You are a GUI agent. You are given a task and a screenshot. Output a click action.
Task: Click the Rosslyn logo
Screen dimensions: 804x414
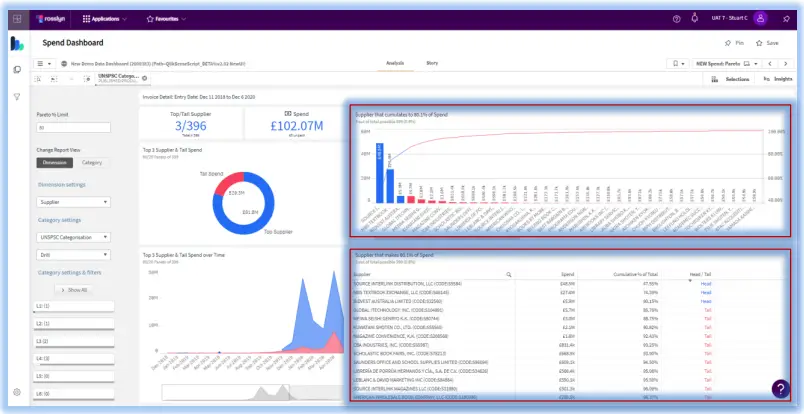coord(50,19)
